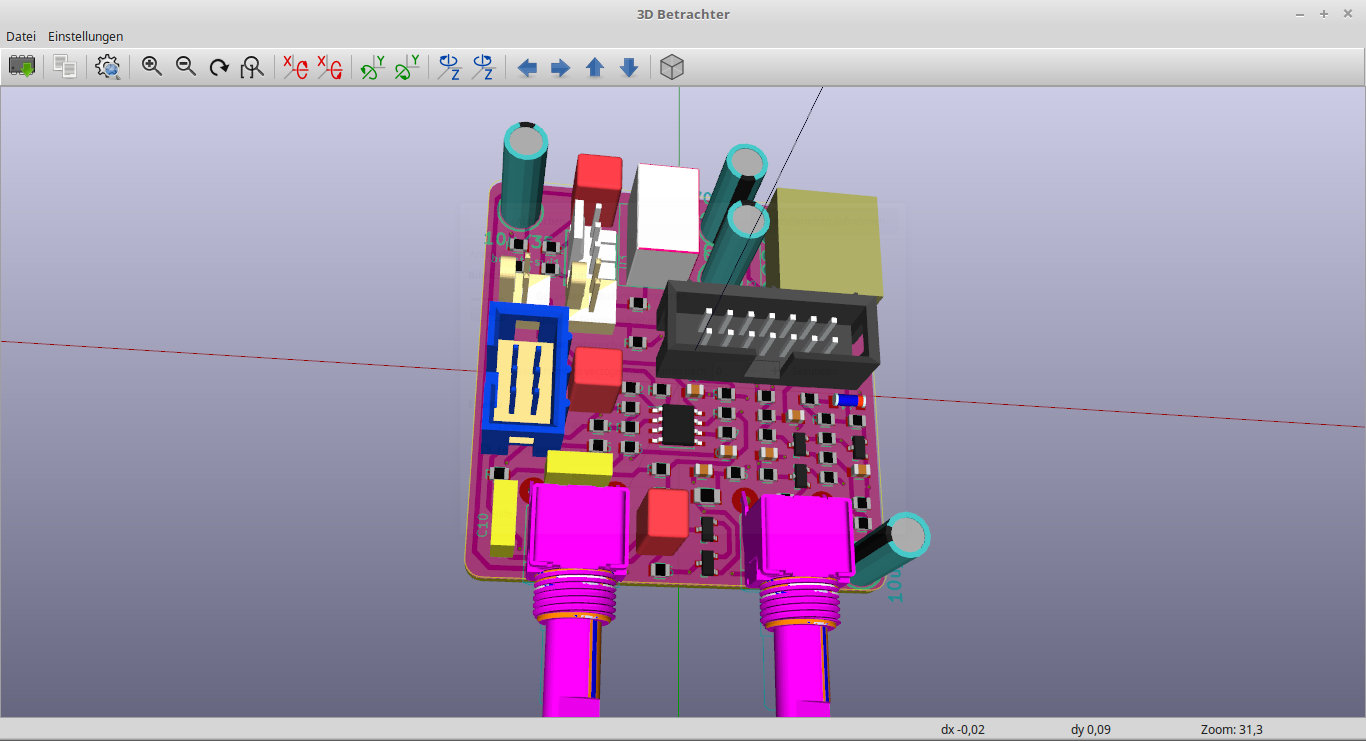Move view right with right arrow

[x=561, y=67]
